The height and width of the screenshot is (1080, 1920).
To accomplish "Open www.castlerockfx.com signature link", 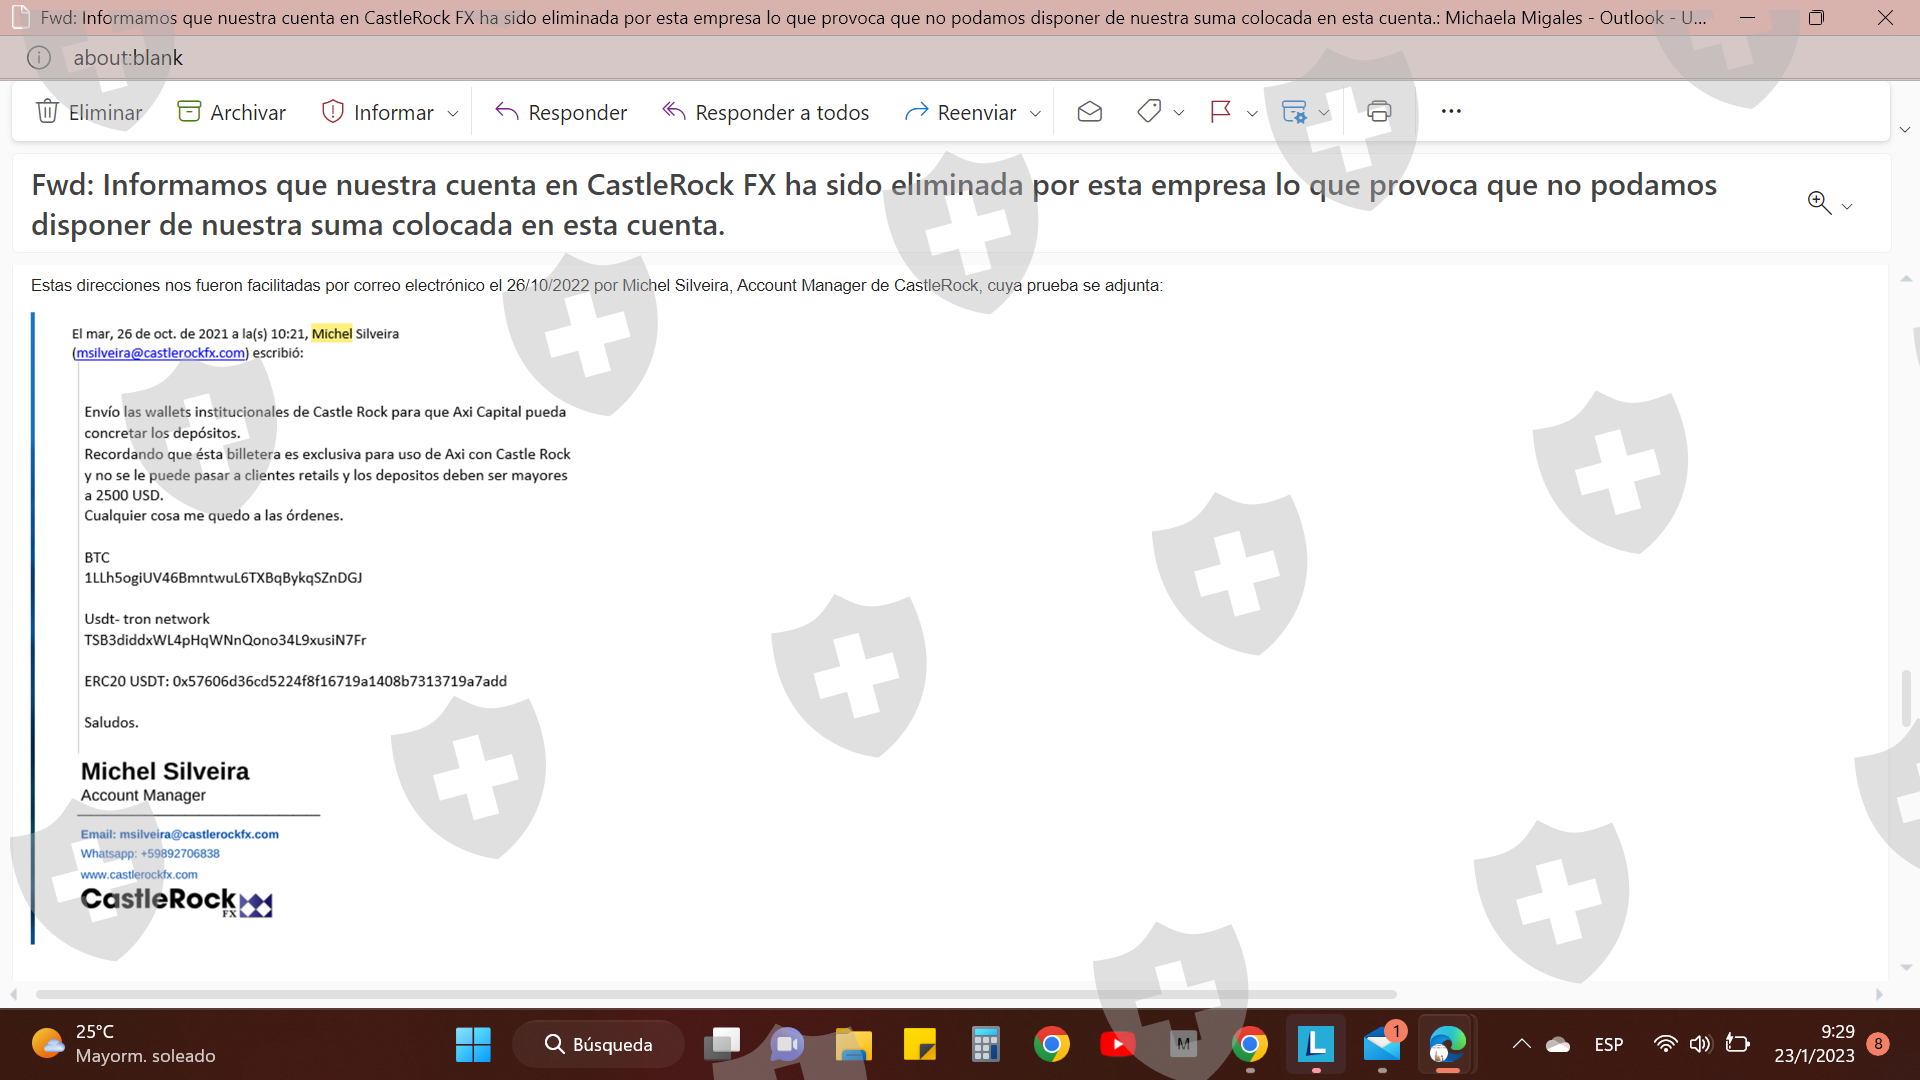I will [x=139, y=874].
